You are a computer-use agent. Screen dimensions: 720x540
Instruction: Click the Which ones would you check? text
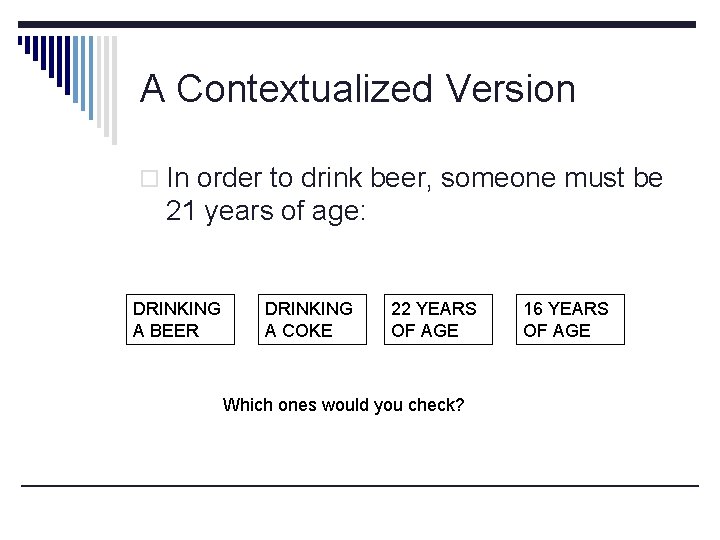(x=343, y=405)
